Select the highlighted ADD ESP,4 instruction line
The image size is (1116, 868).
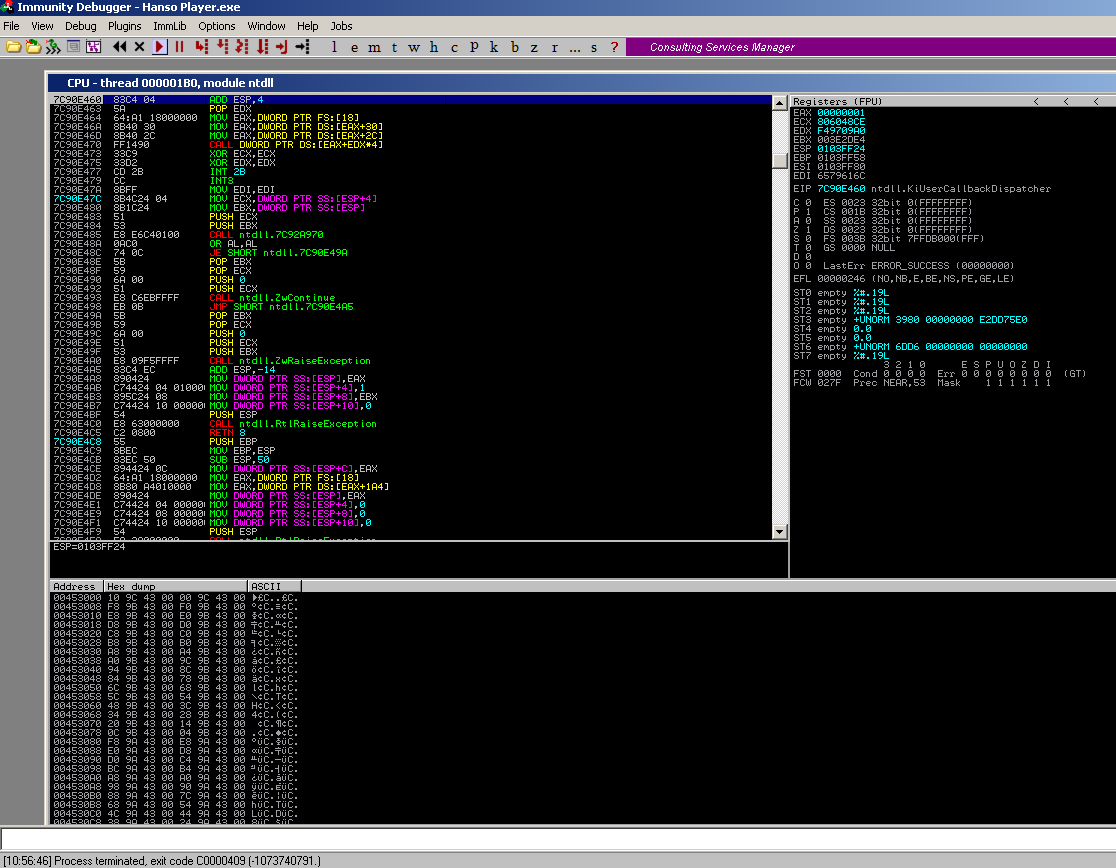(x=411, y=100)
